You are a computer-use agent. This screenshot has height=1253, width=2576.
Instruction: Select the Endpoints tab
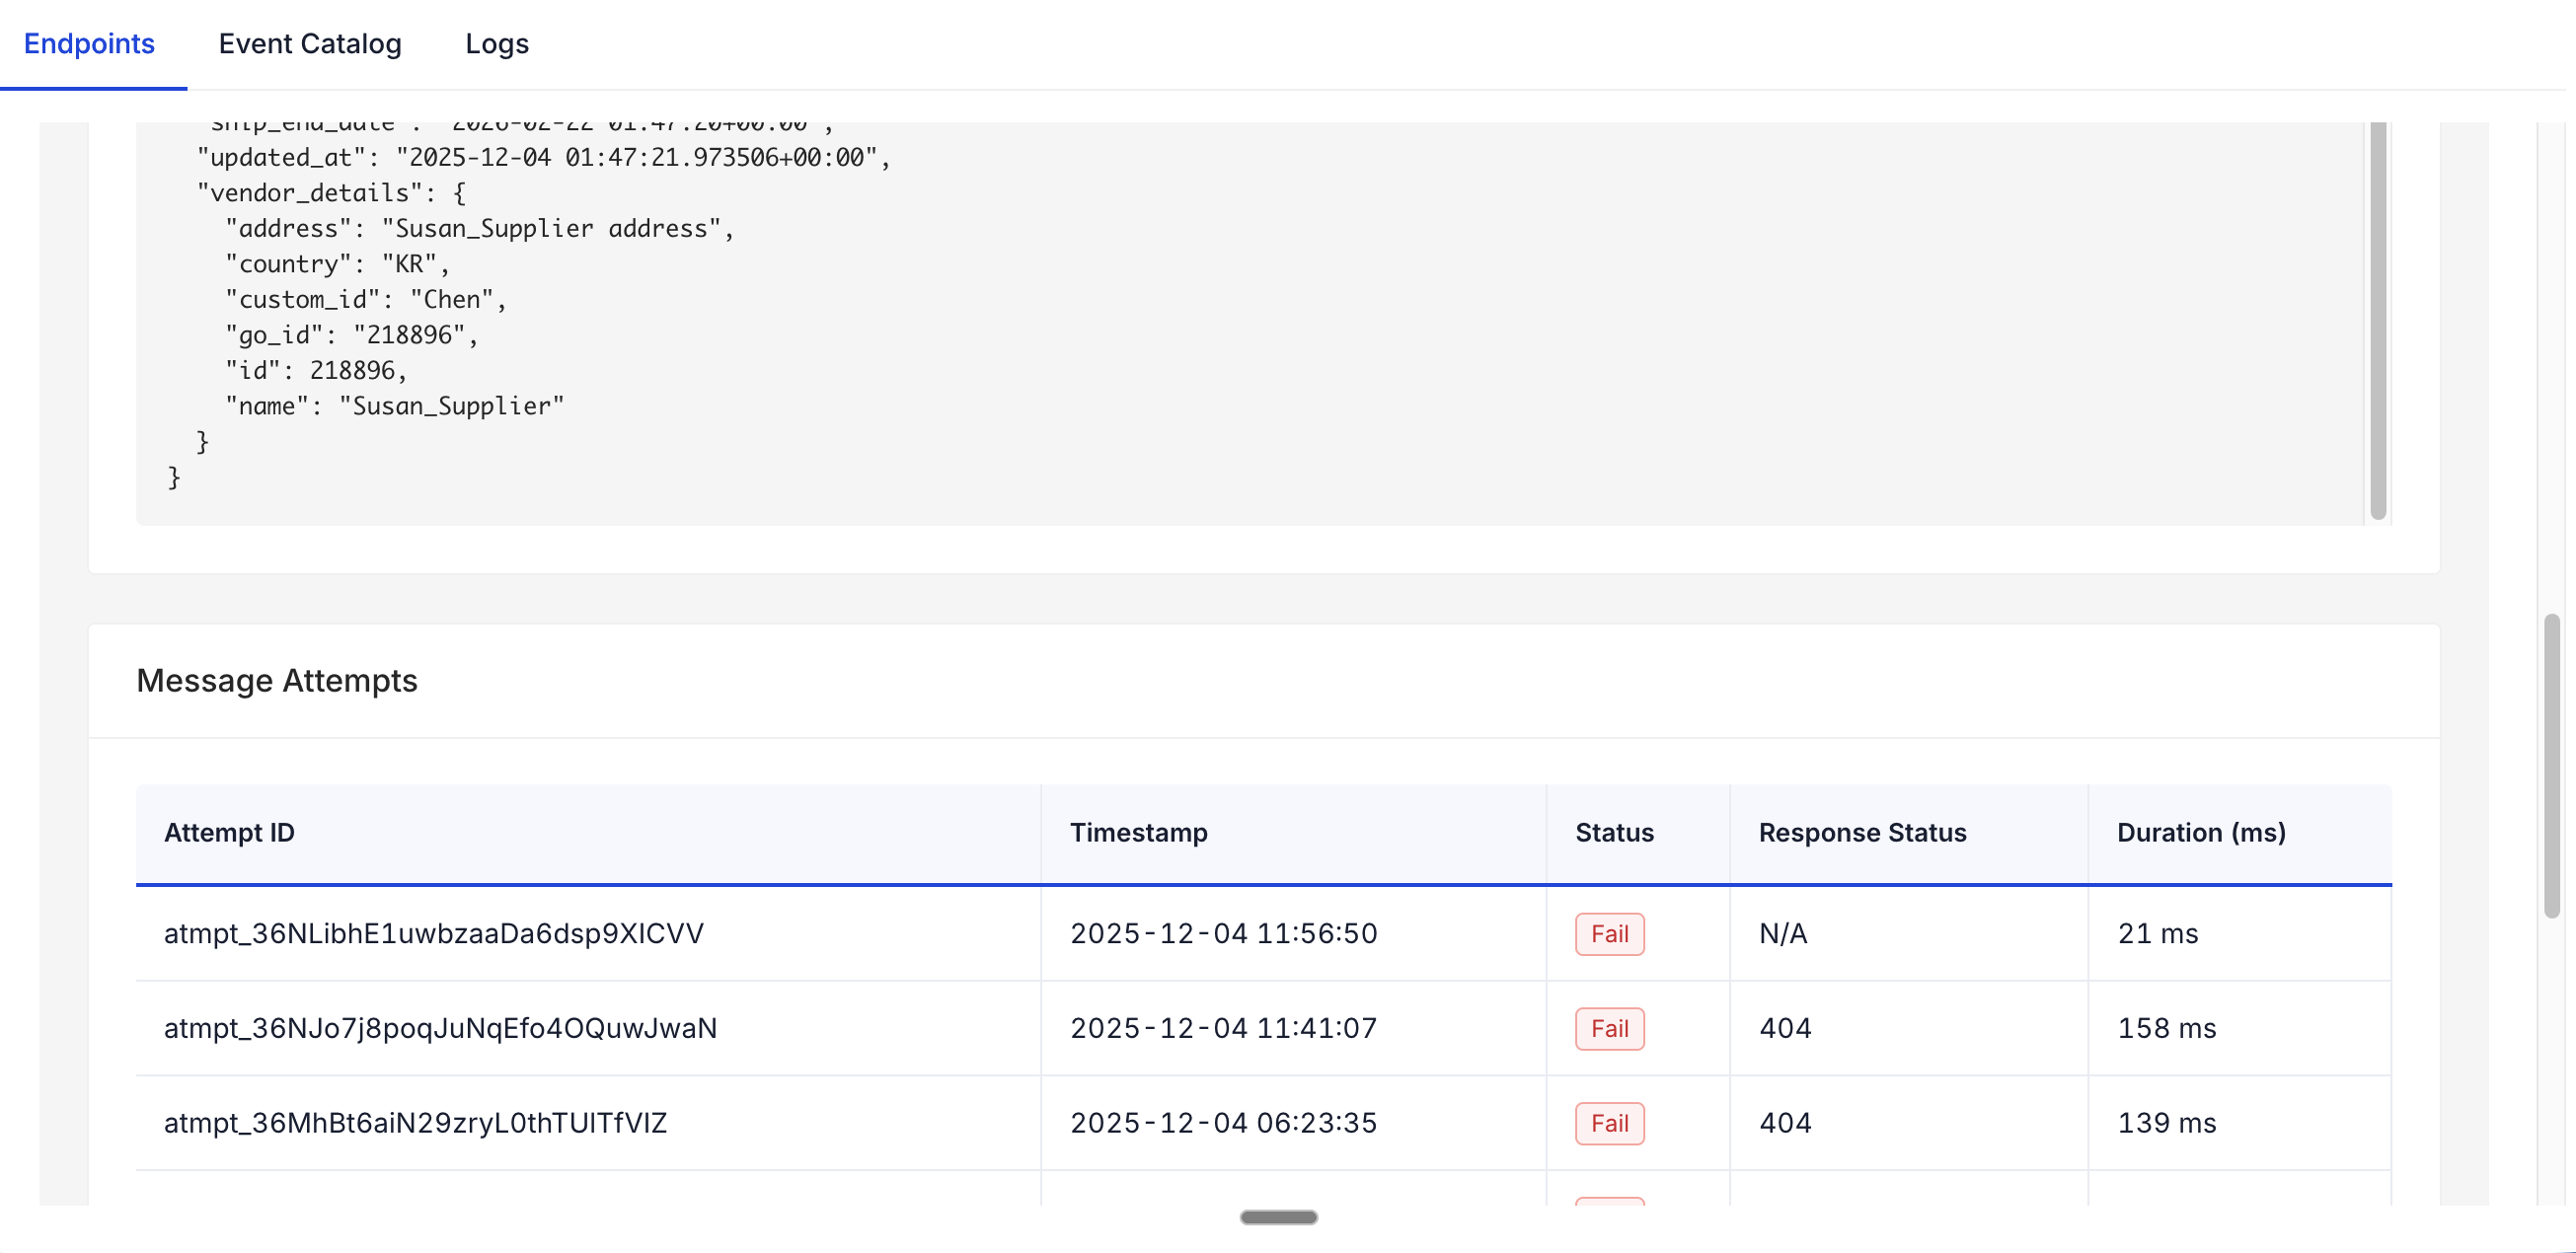(89, 44)
